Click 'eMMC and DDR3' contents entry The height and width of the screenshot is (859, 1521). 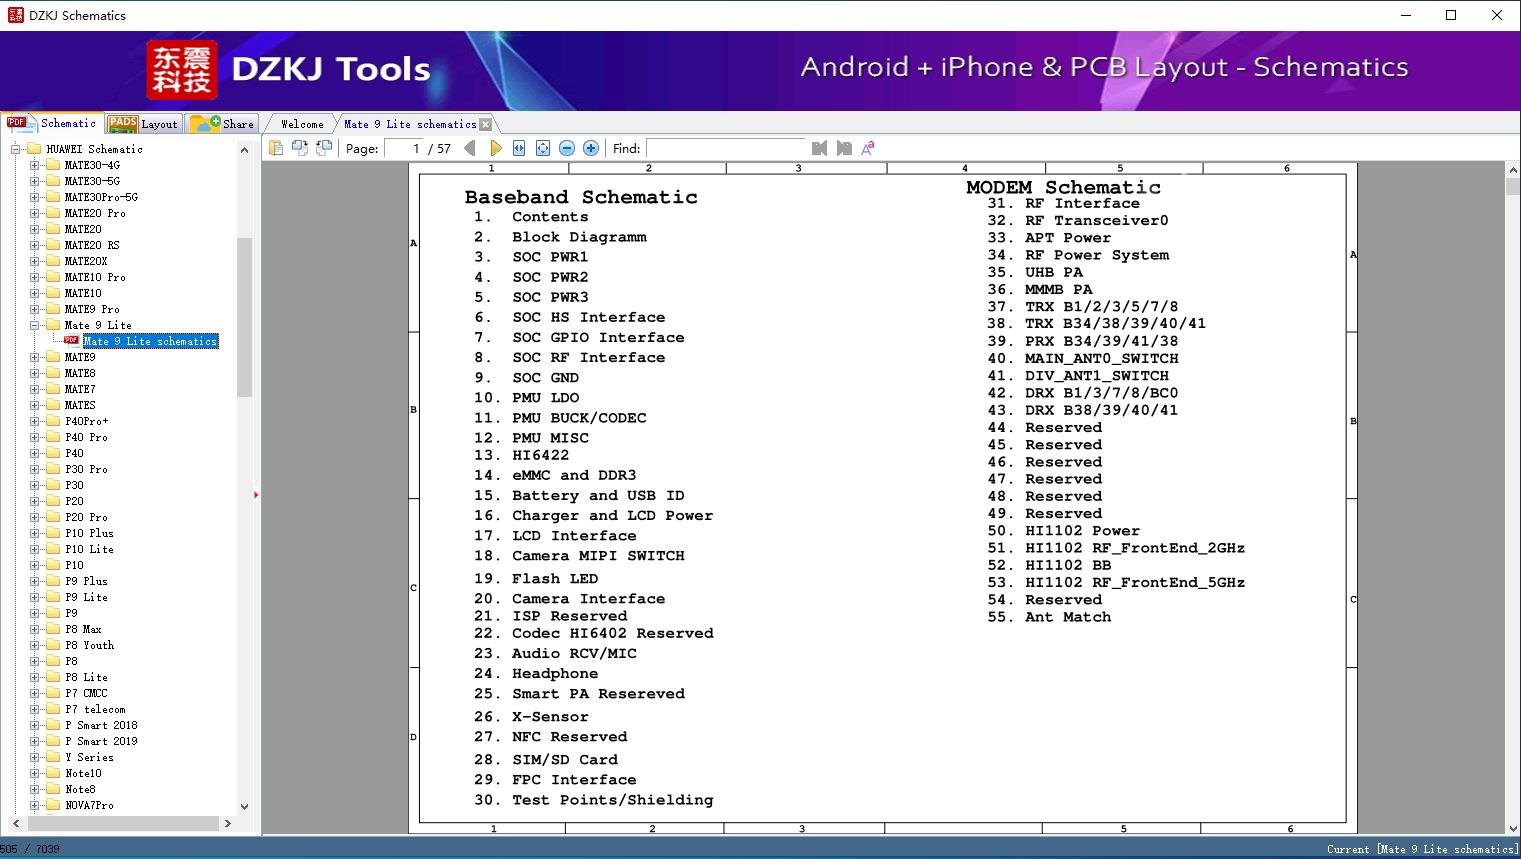555,475
